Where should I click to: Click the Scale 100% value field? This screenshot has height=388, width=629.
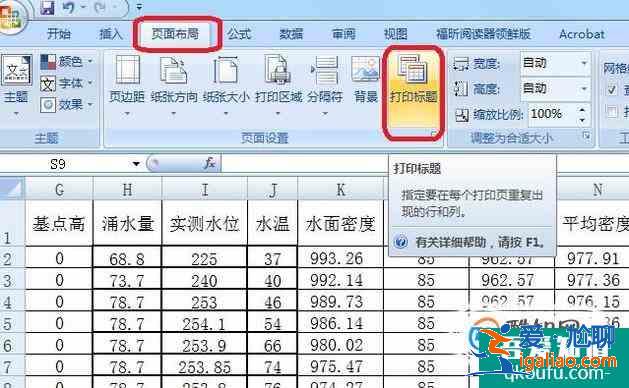[x=552, y=114]
